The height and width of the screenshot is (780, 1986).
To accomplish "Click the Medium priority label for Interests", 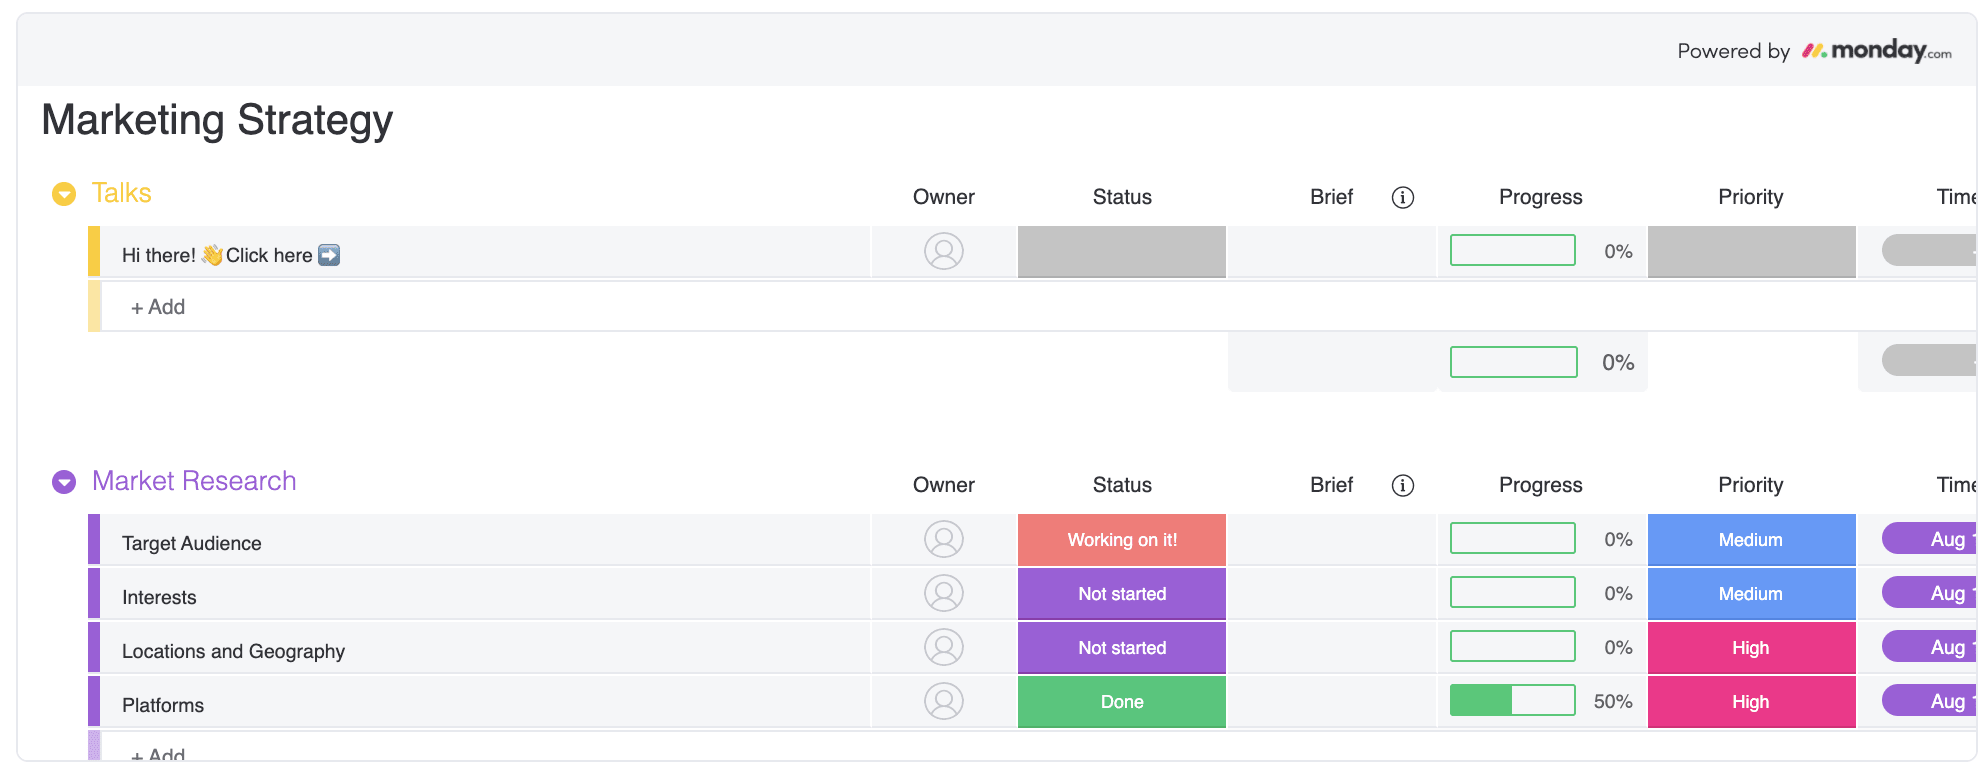I will (1751, 593).
